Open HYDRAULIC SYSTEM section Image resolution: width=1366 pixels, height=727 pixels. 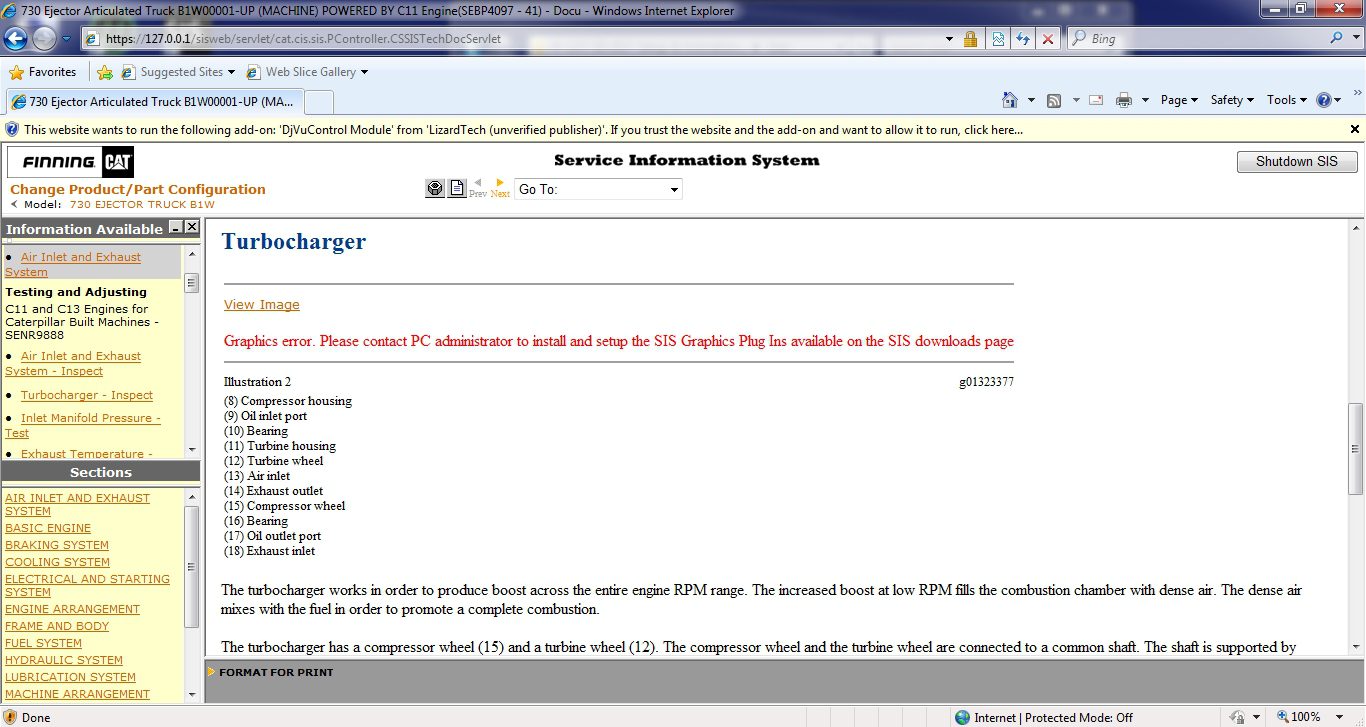pyautogui.click(x=64, y=660)
